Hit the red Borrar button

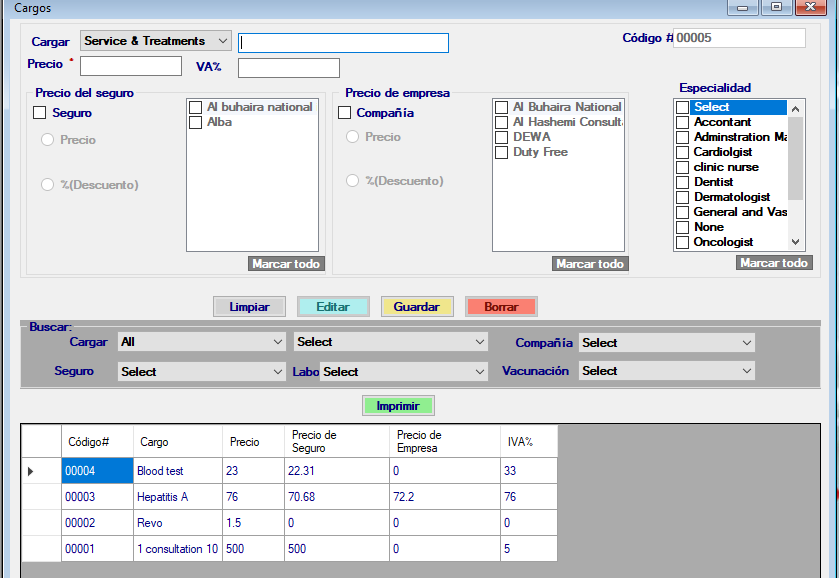coord(501,307)
